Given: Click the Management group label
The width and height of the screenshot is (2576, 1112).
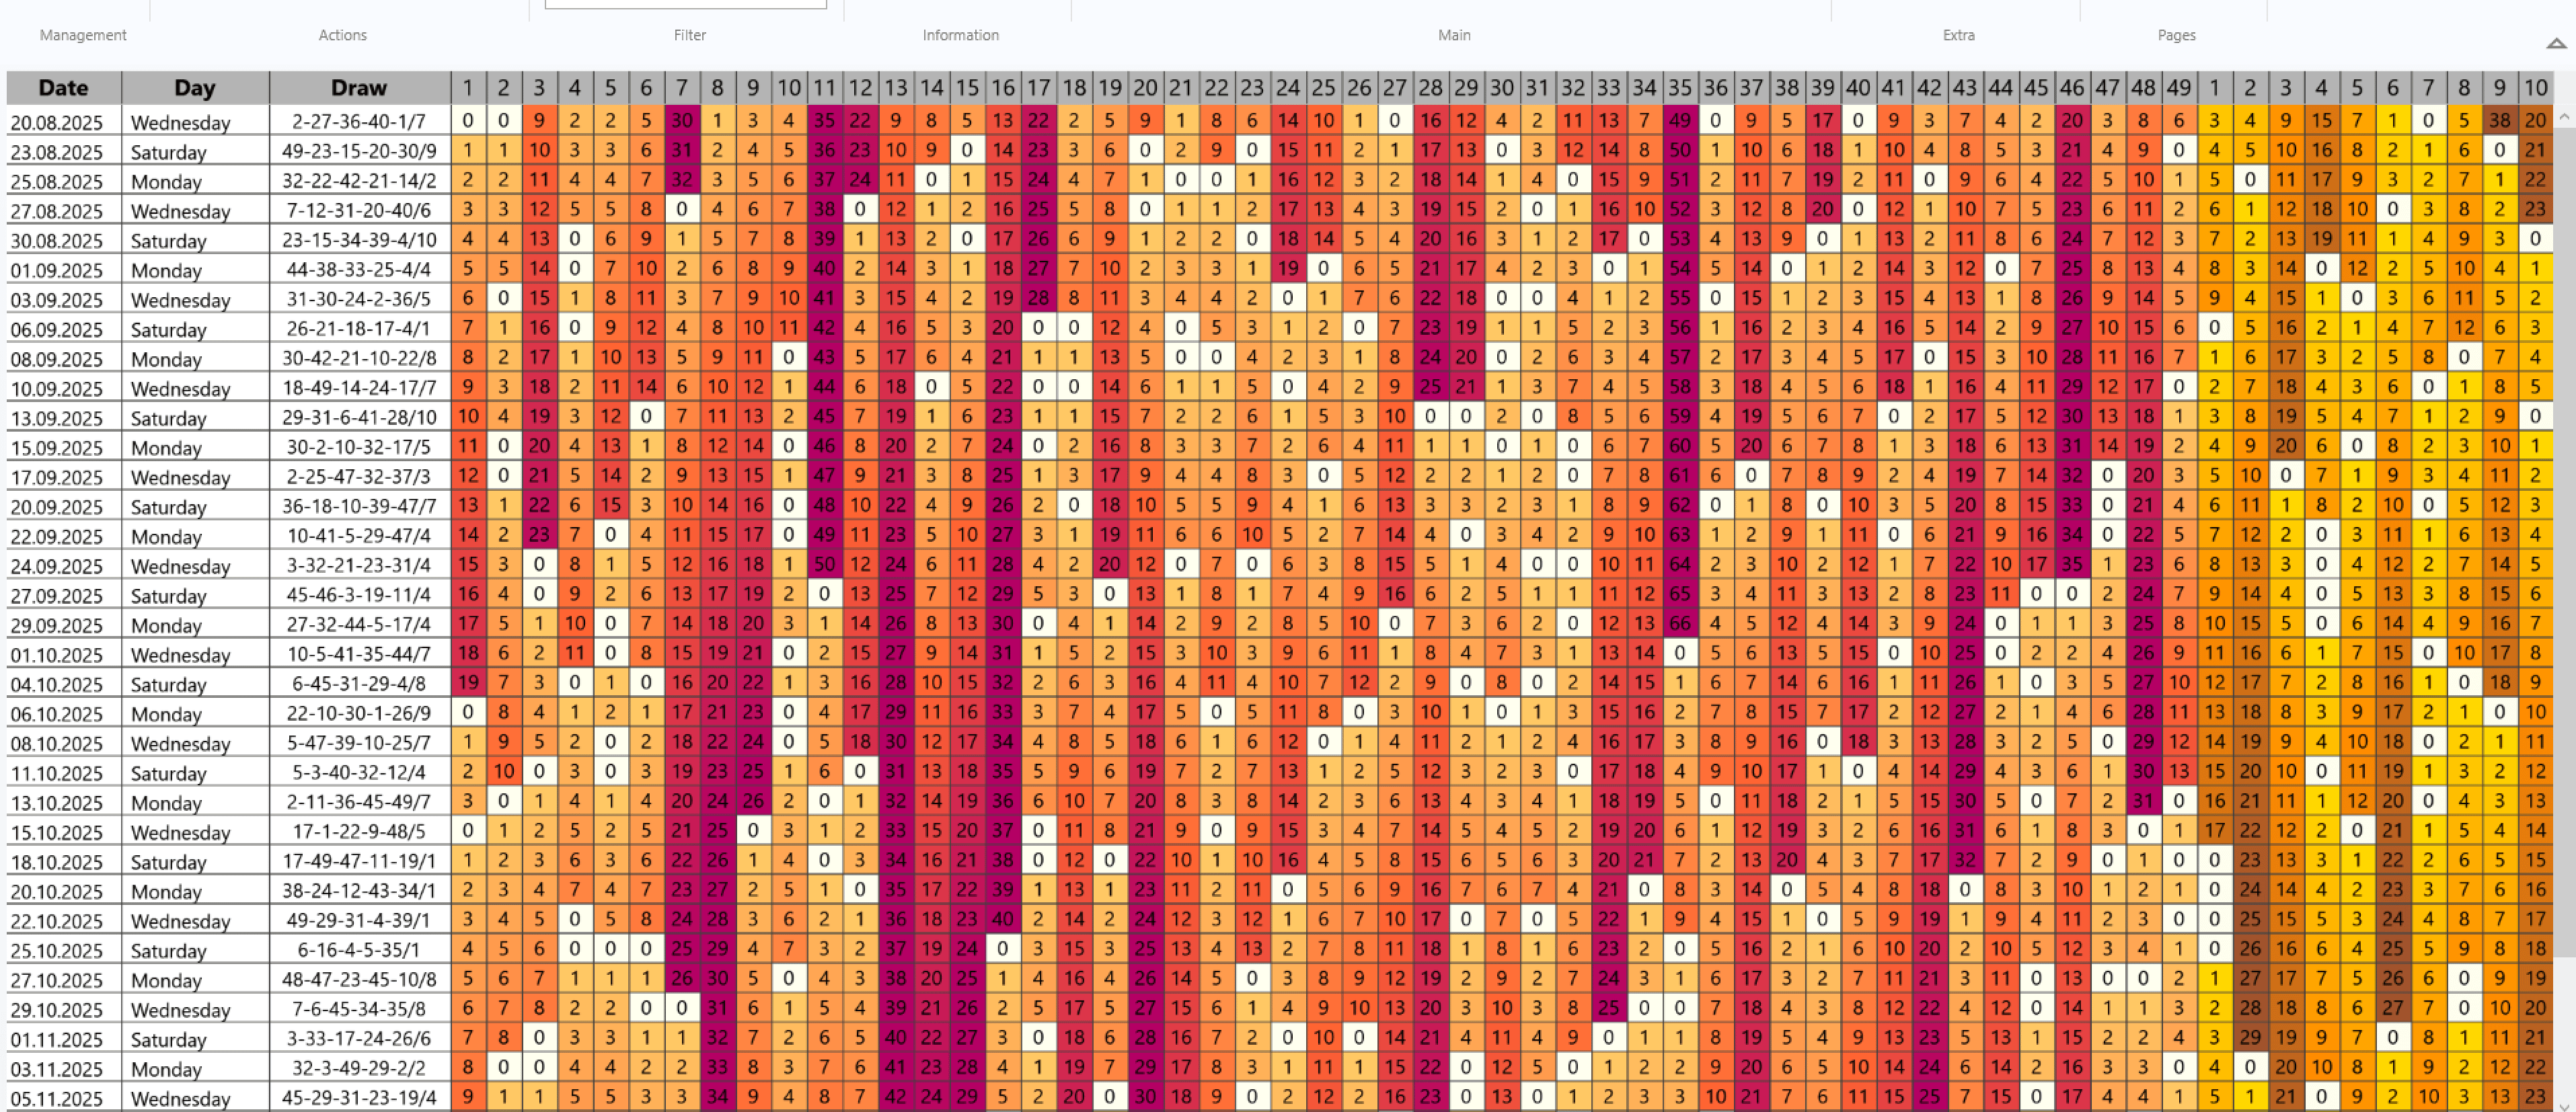Looking at the screenshot, I should 83,35.
